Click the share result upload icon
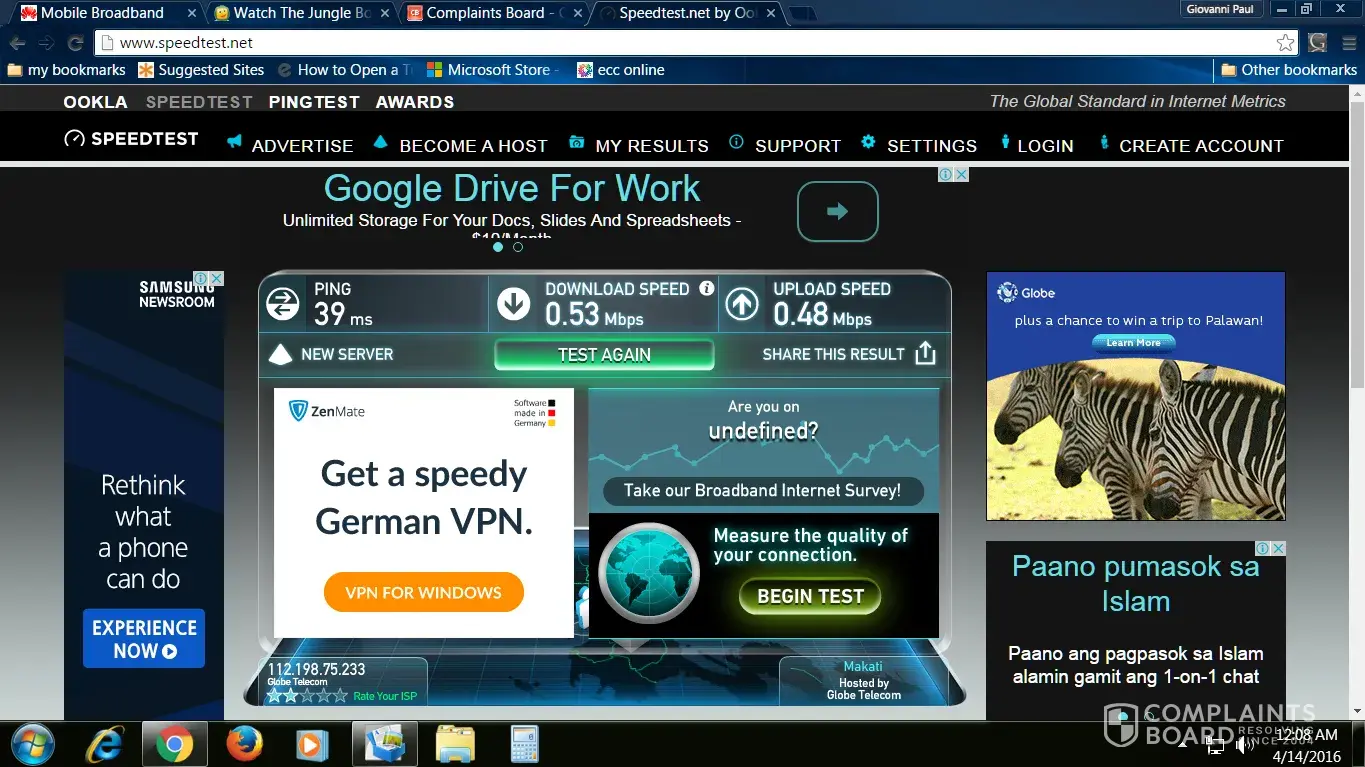1365x767 pixels. 925,354
